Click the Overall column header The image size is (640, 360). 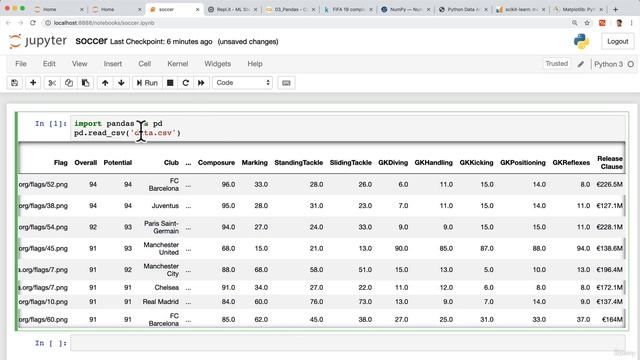(x=86, y=162)
